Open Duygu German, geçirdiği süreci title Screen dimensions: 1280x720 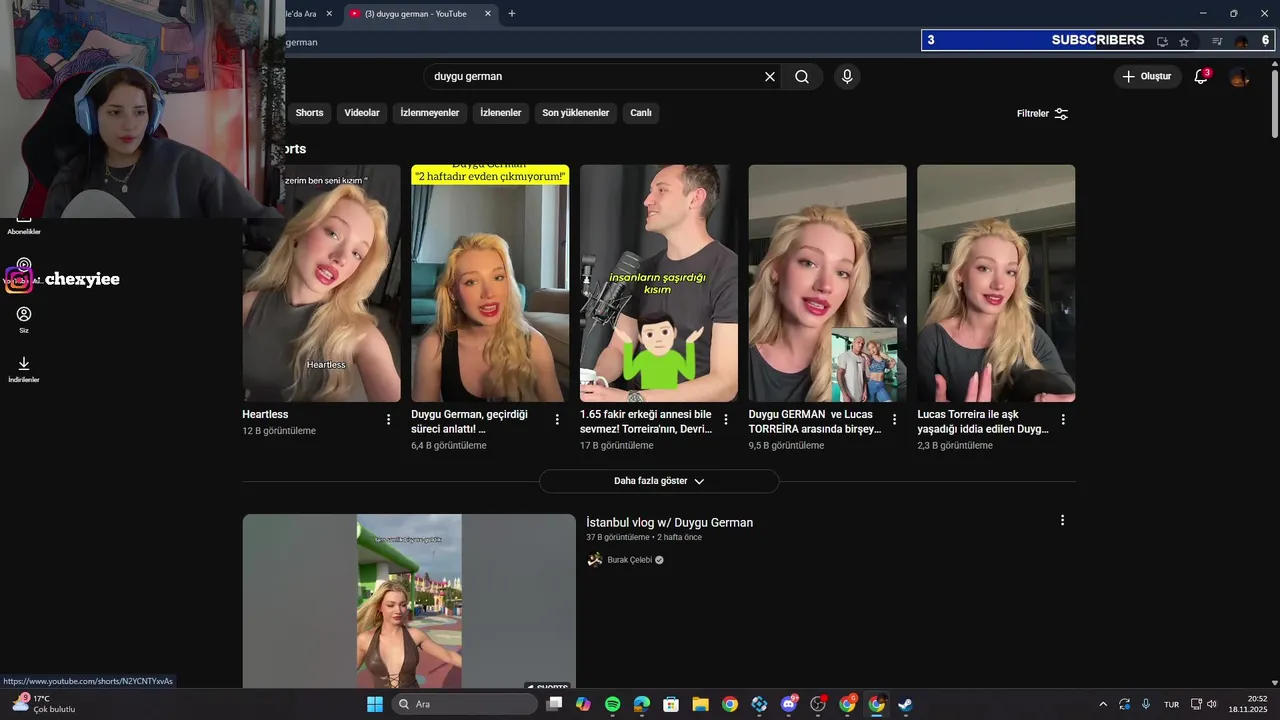point(469,421)
